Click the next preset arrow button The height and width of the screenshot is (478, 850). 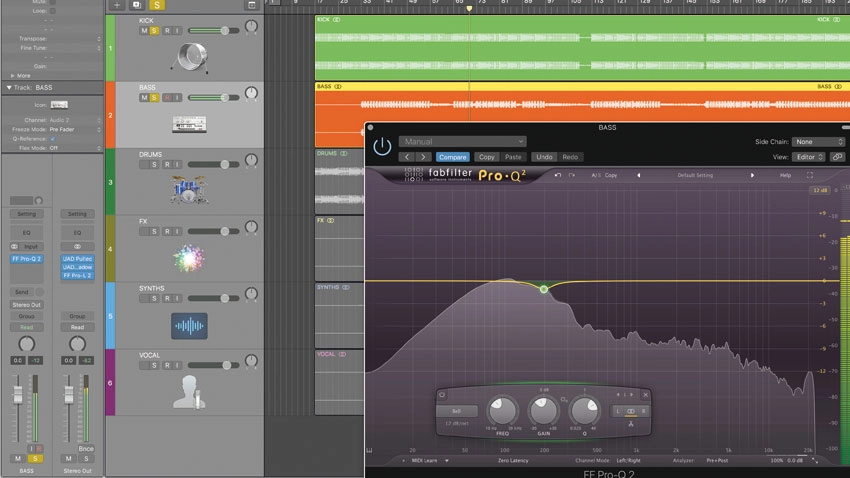click(x=423, y=157)
